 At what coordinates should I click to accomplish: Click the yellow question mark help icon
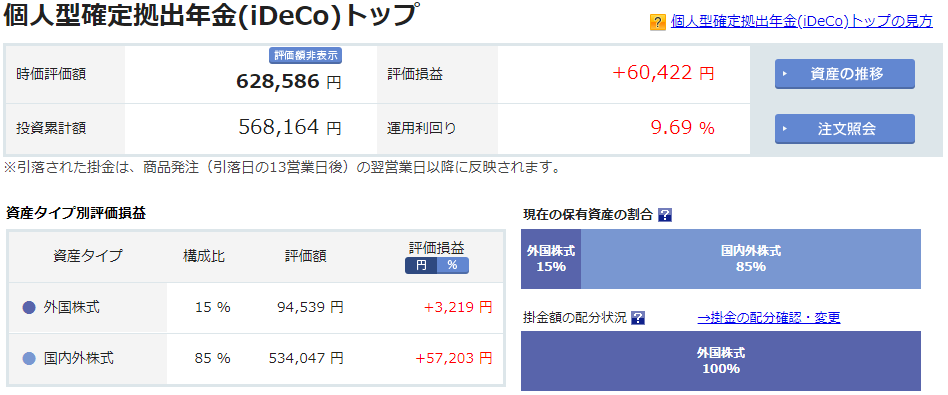(x=657, y=22)
